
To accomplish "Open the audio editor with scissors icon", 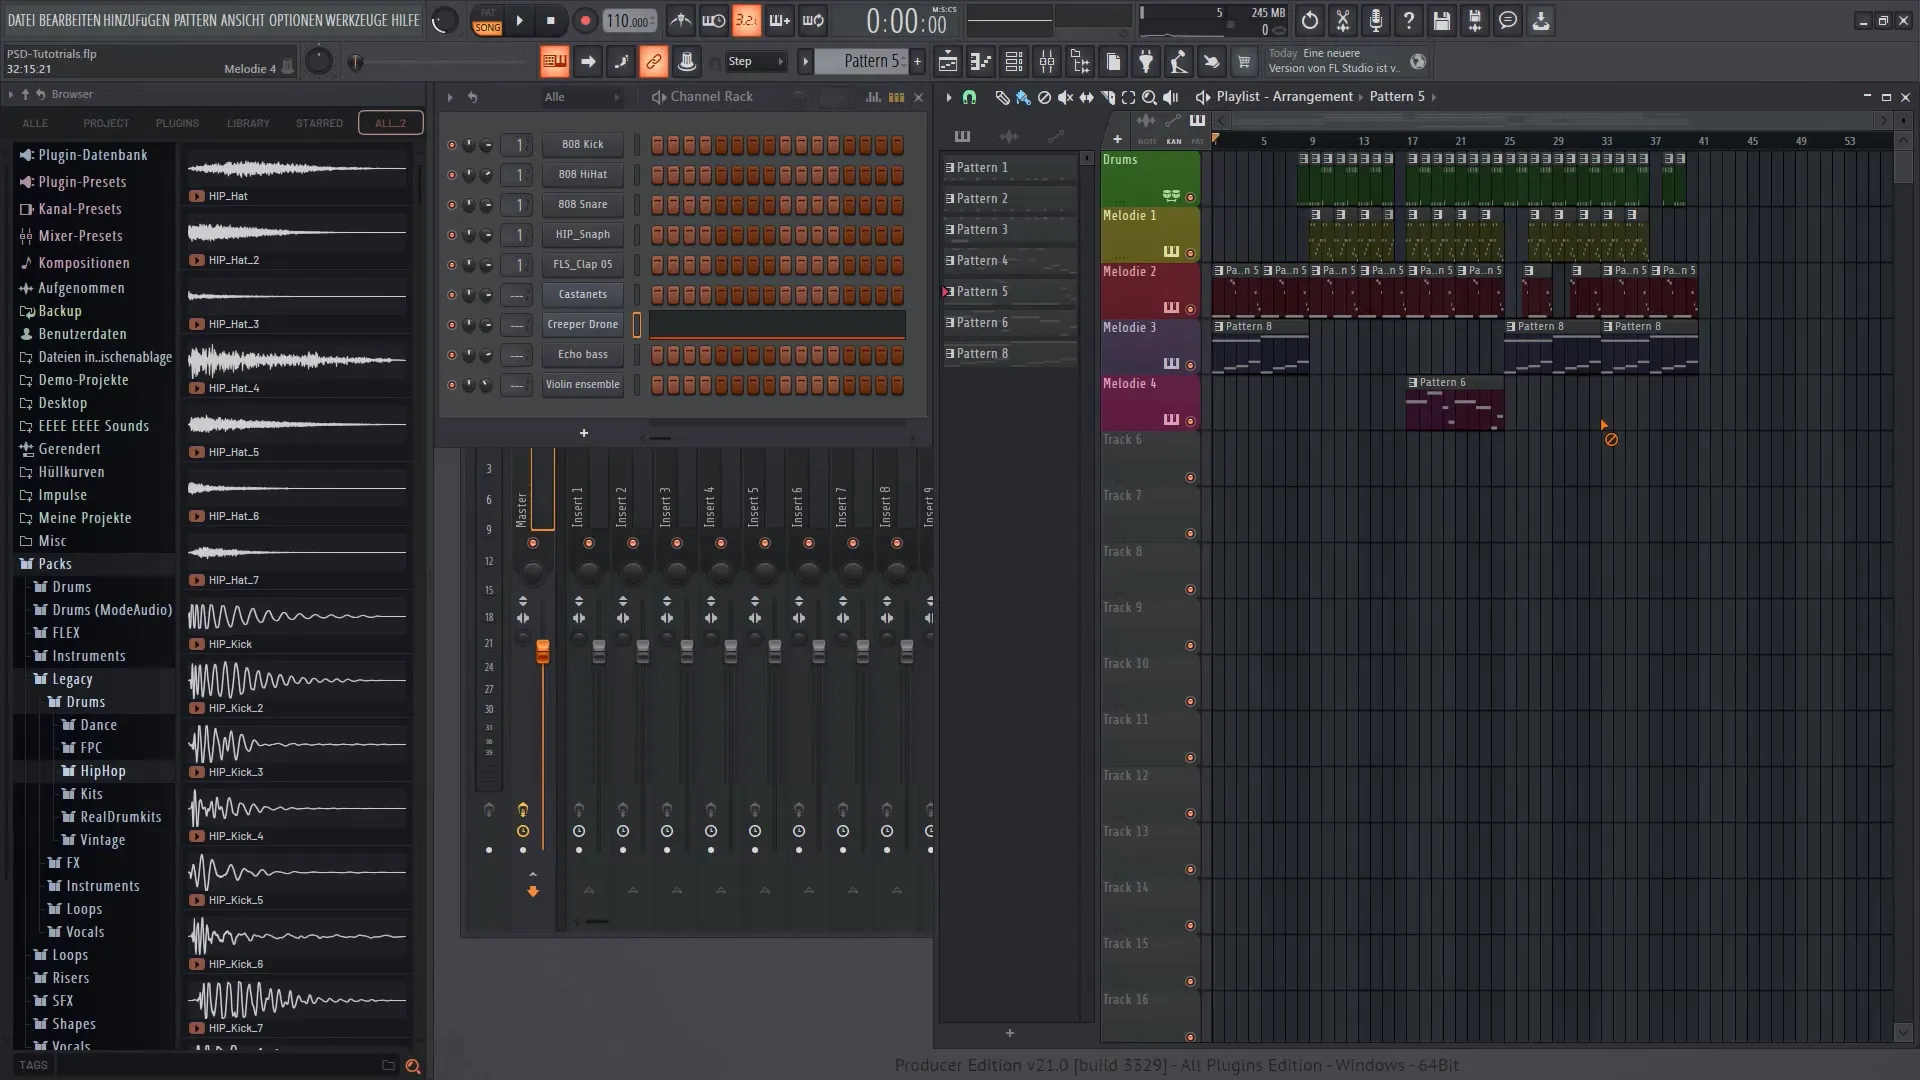I will [x=1343, y=20].
